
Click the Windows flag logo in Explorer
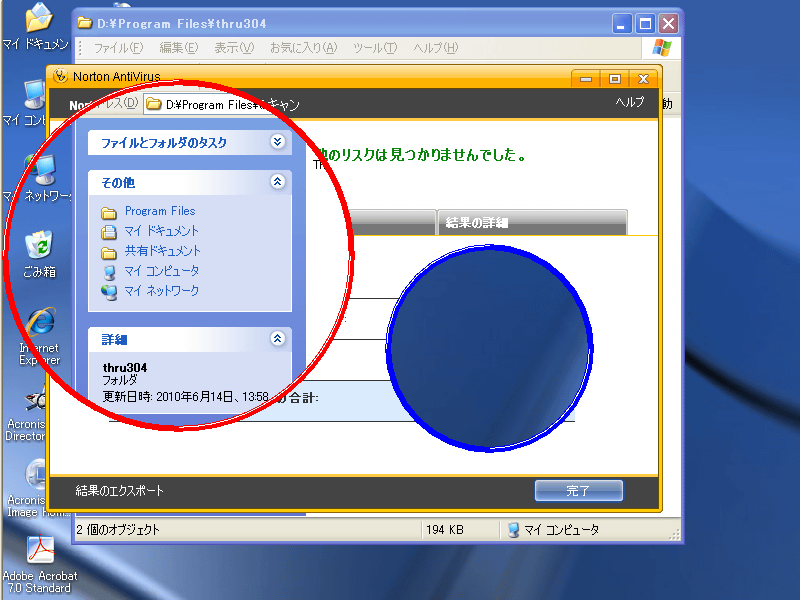pos(662,47)
